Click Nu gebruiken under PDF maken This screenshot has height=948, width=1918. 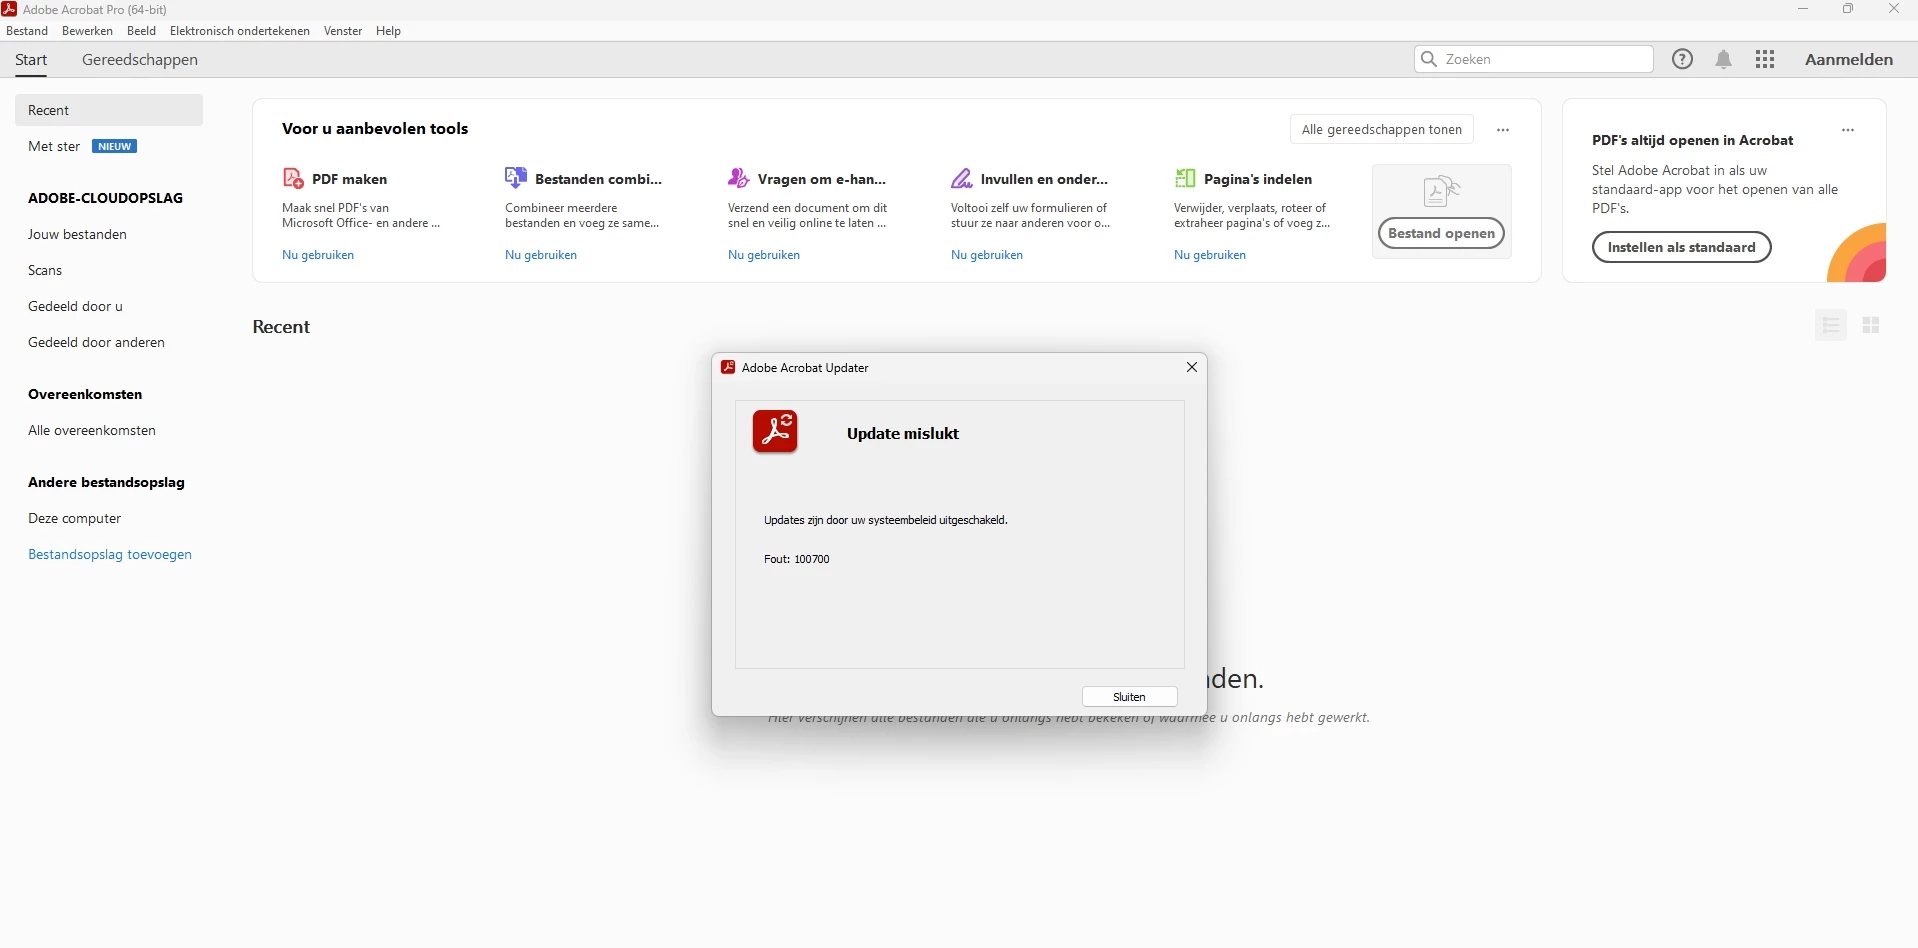point(318,255)
